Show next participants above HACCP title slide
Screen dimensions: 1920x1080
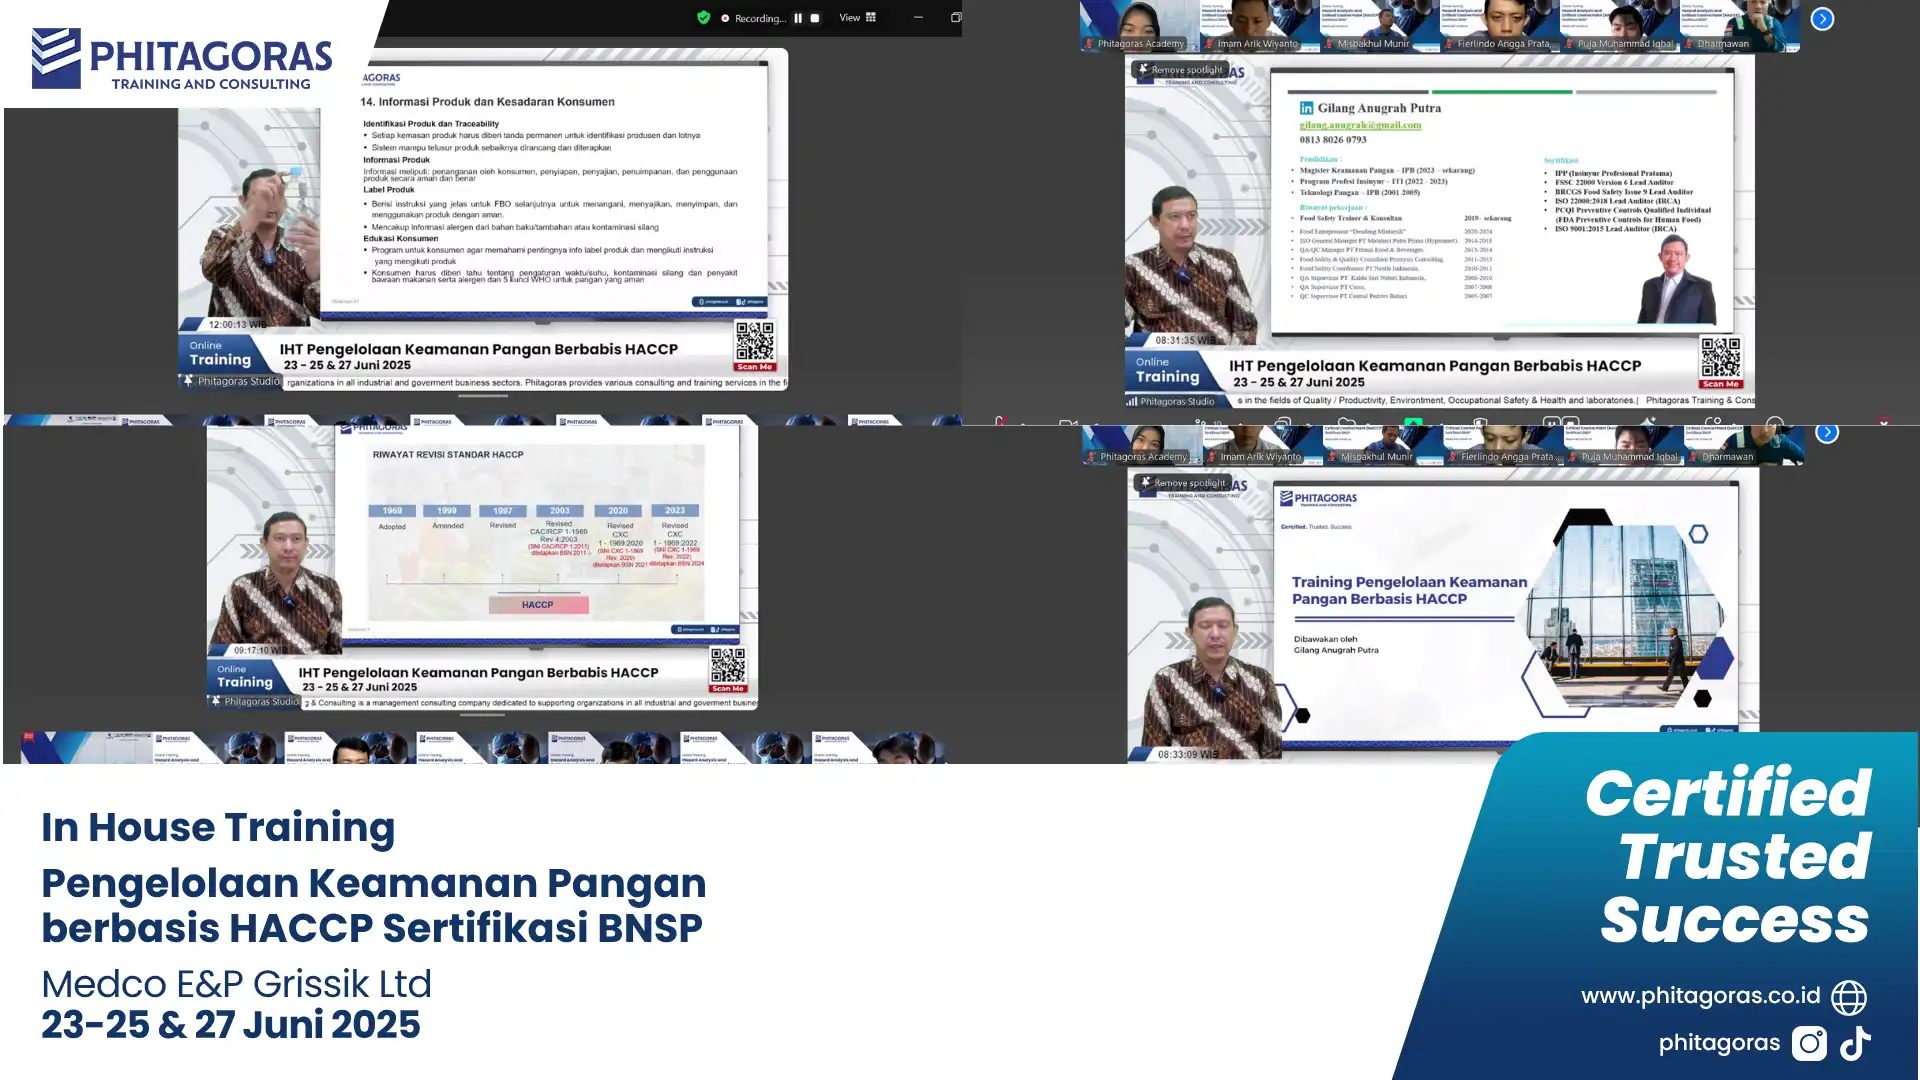[x=1827, y=432]
